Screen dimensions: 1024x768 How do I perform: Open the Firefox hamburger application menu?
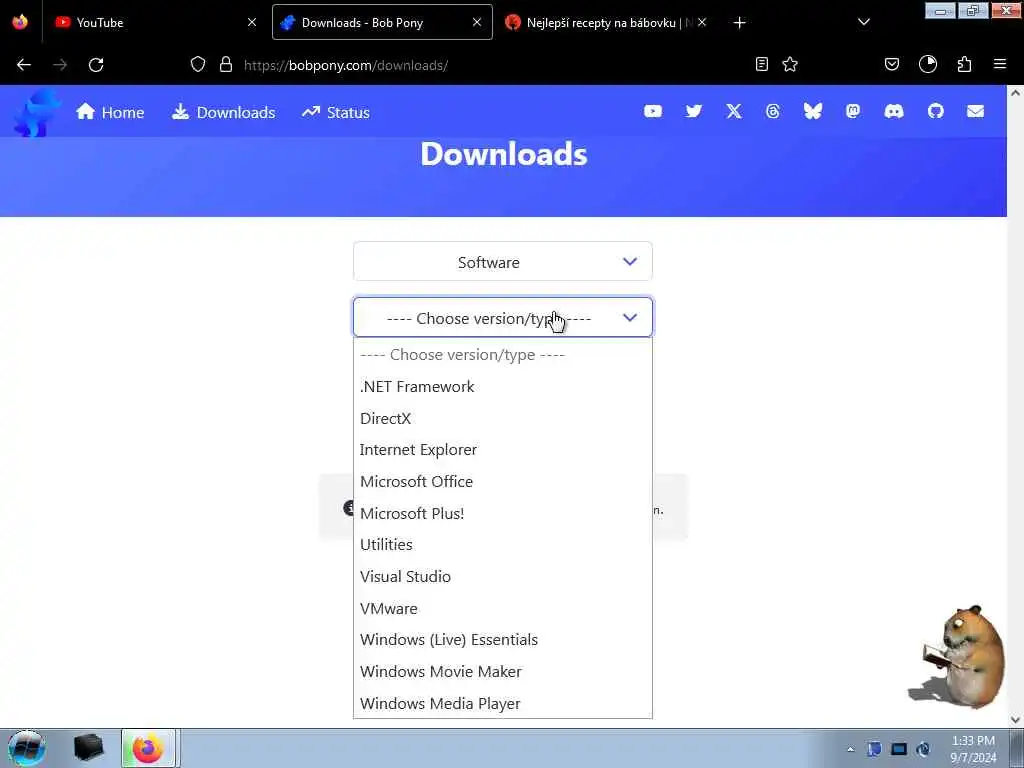[x=1000, y=64]
